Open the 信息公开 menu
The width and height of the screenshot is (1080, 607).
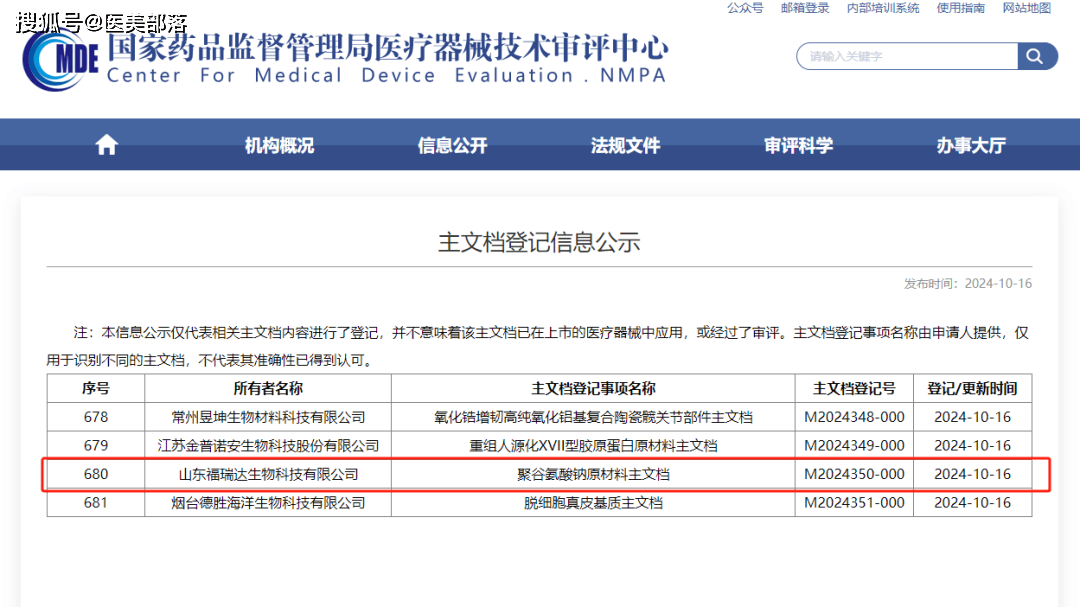[452, 145]
